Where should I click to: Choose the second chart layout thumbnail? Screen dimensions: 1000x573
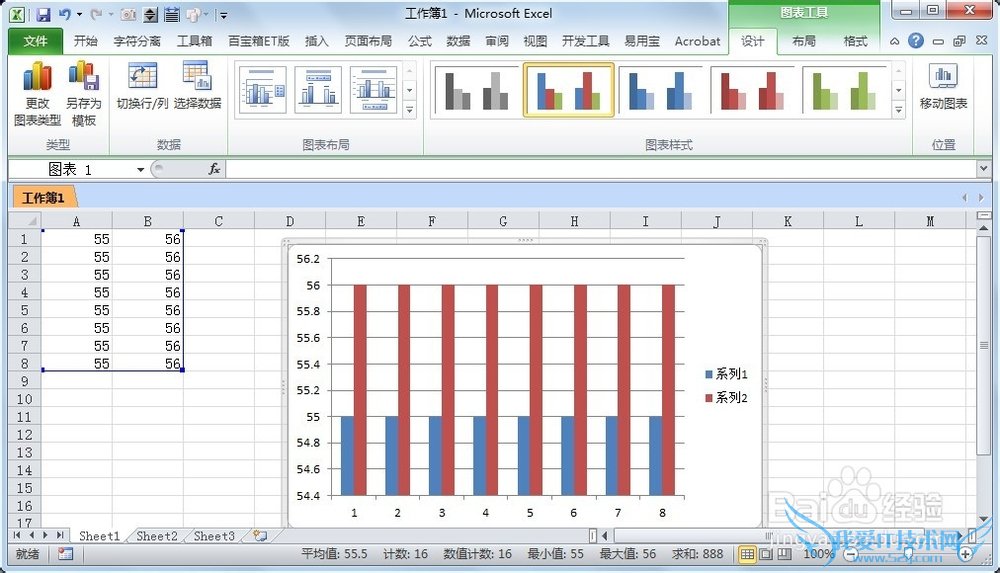point(318,91)
